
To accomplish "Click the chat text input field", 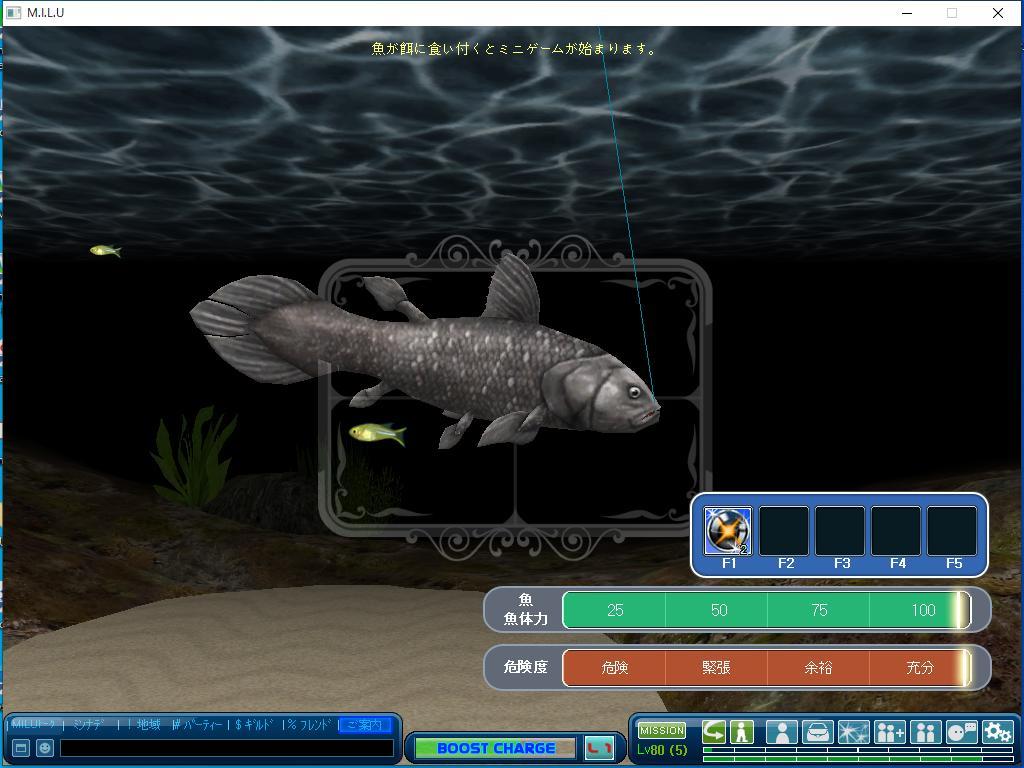I will [x=226, y=748].
